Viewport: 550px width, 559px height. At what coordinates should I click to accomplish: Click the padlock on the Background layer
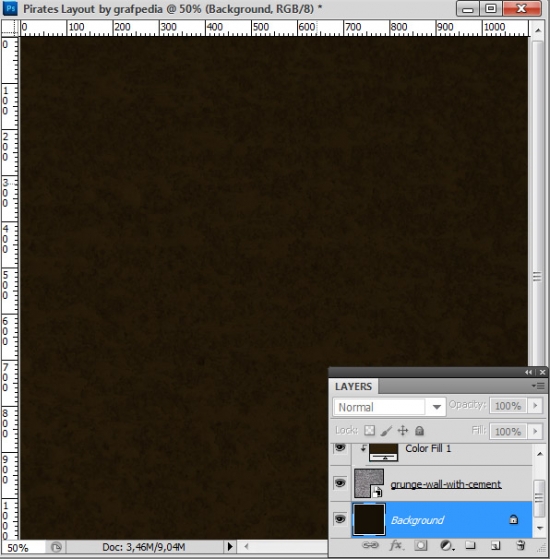[513, 519]
